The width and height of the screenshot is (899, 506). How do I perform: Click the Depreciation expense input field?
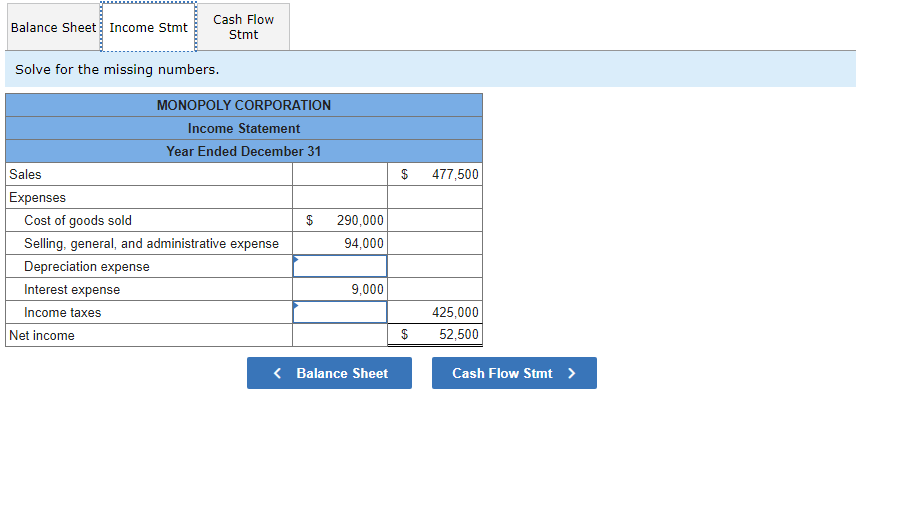340,266
